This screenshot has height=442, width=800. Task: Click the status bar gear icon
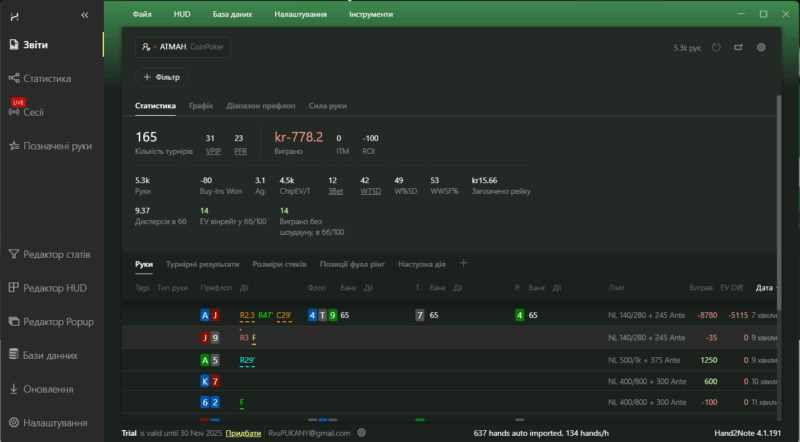tap(362, 433)
